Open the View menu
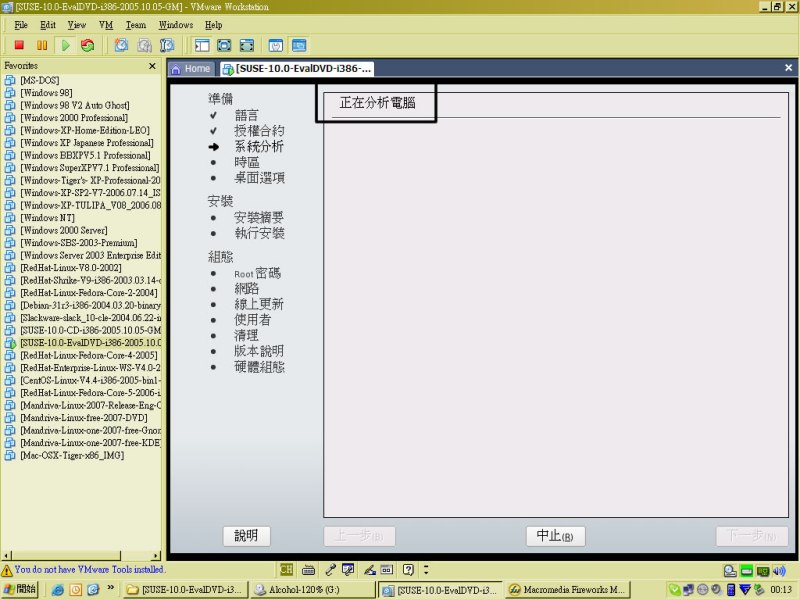The height and width of the screenshot is (600, 800). pyautogui.click(x=77, y=25)
